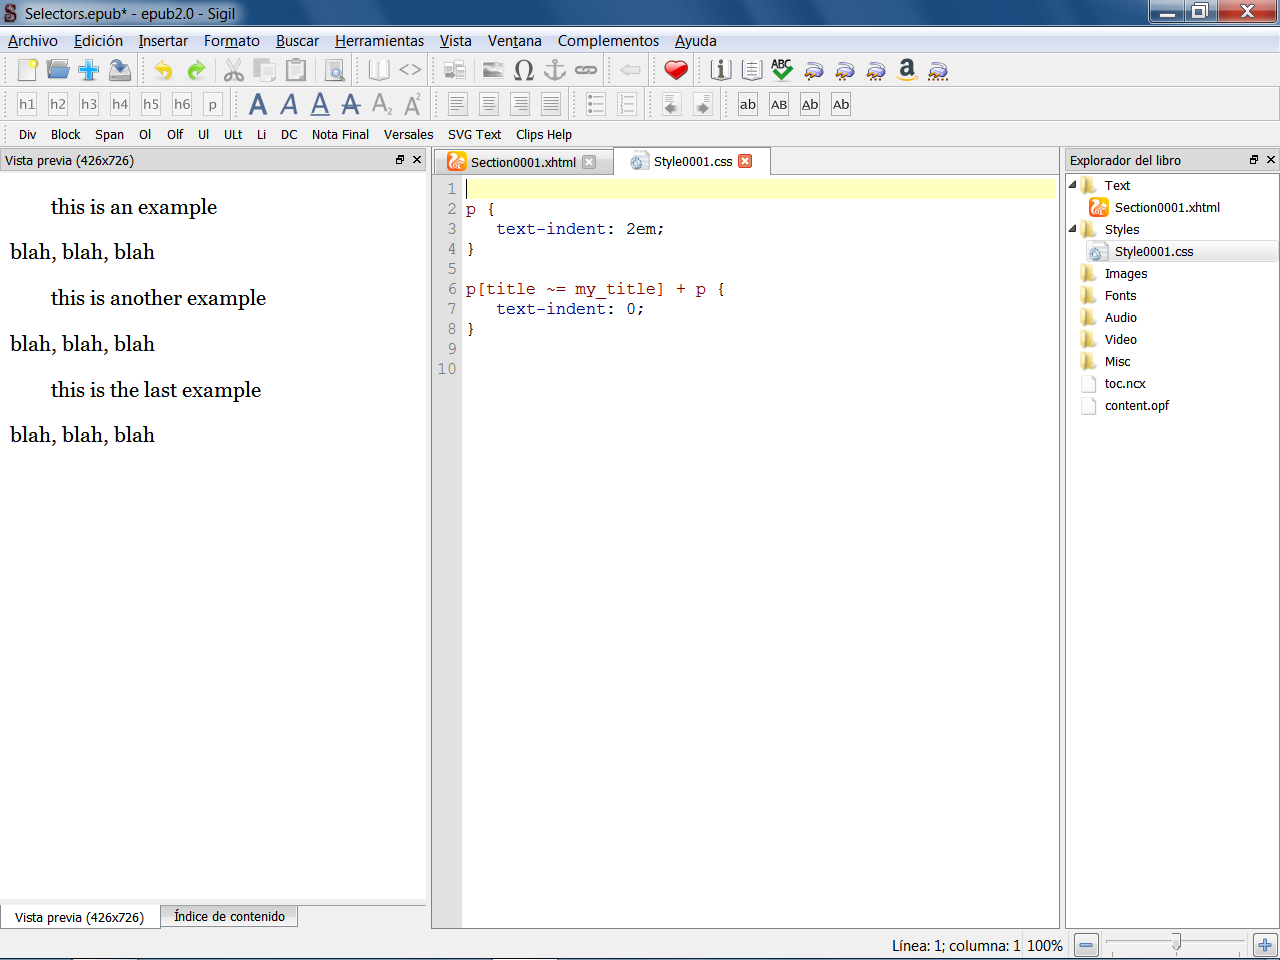Click the zoom slider handle in status bar

pyautogui.click(x=1176, y=942)
